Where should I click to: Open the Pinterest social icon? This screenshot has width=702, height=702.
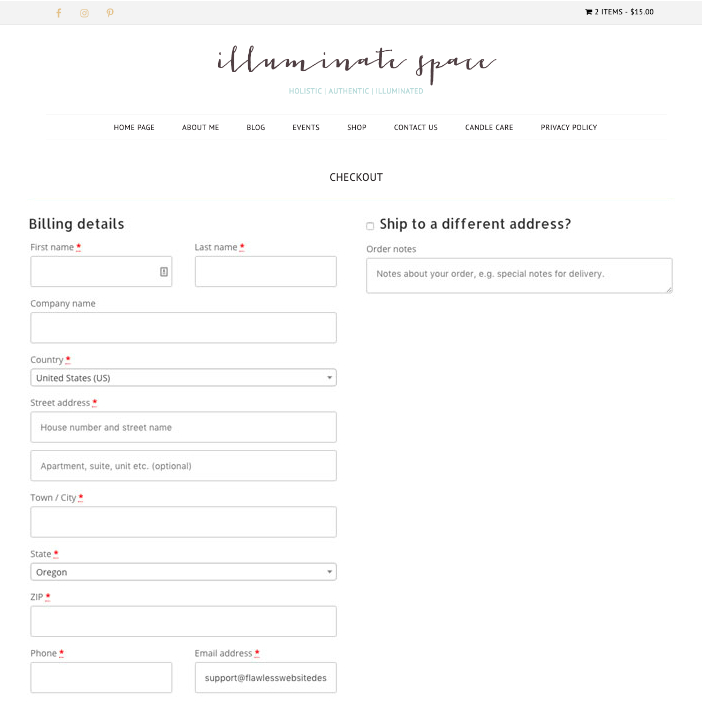pyautogui.click(x=110, y=13)
